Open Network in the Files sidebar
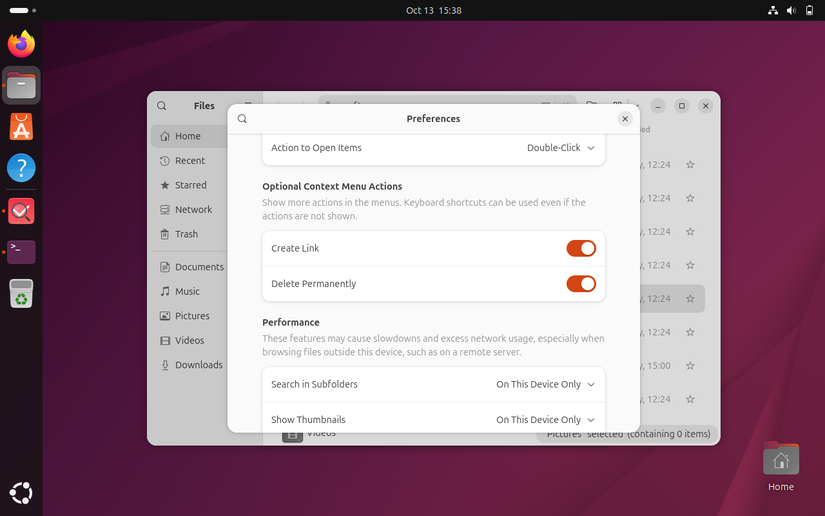The height and width of the screenshot is (516, 825). 190,209
